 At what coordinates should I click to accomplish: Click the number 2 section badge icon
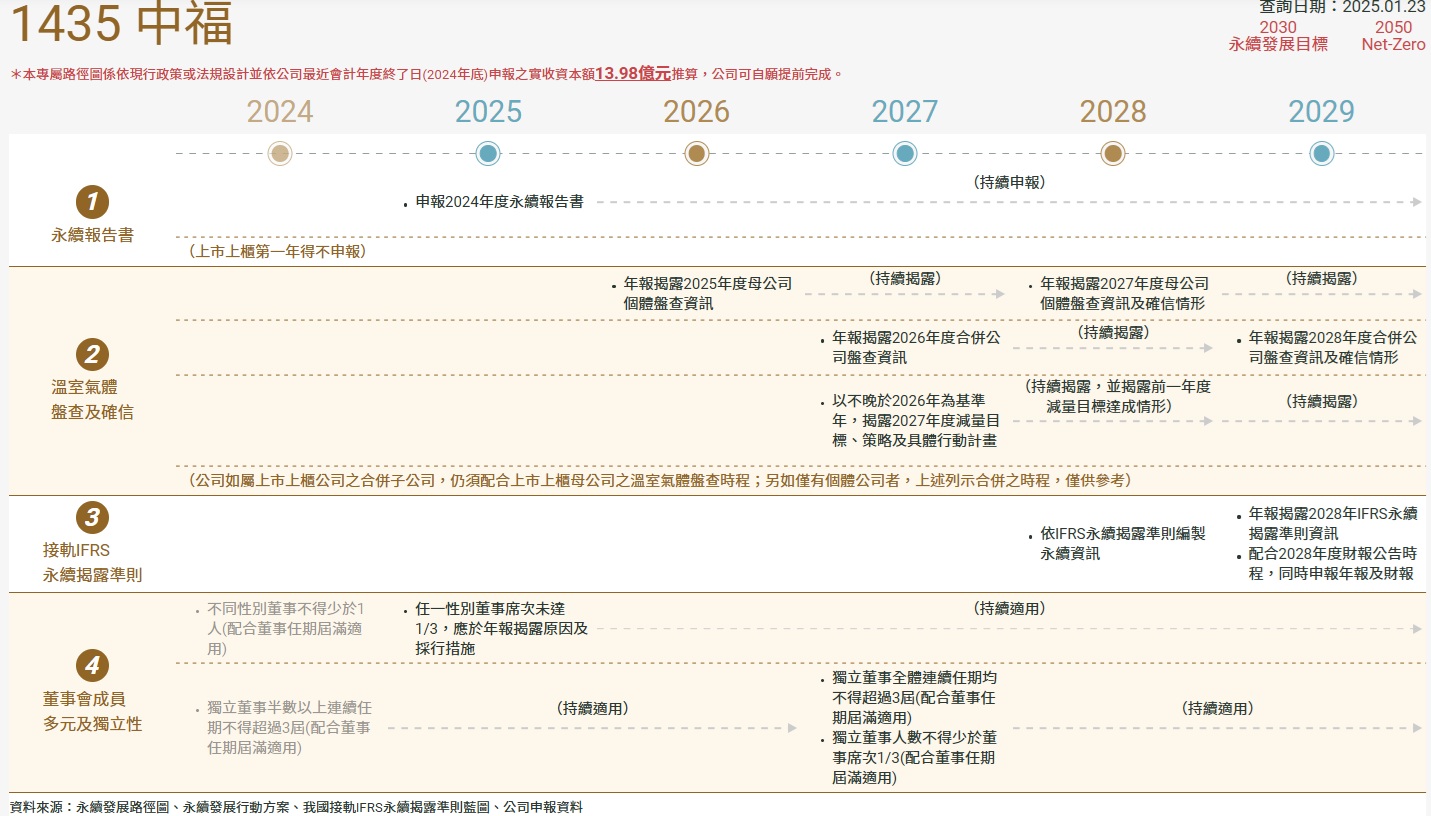coord(92,354)
